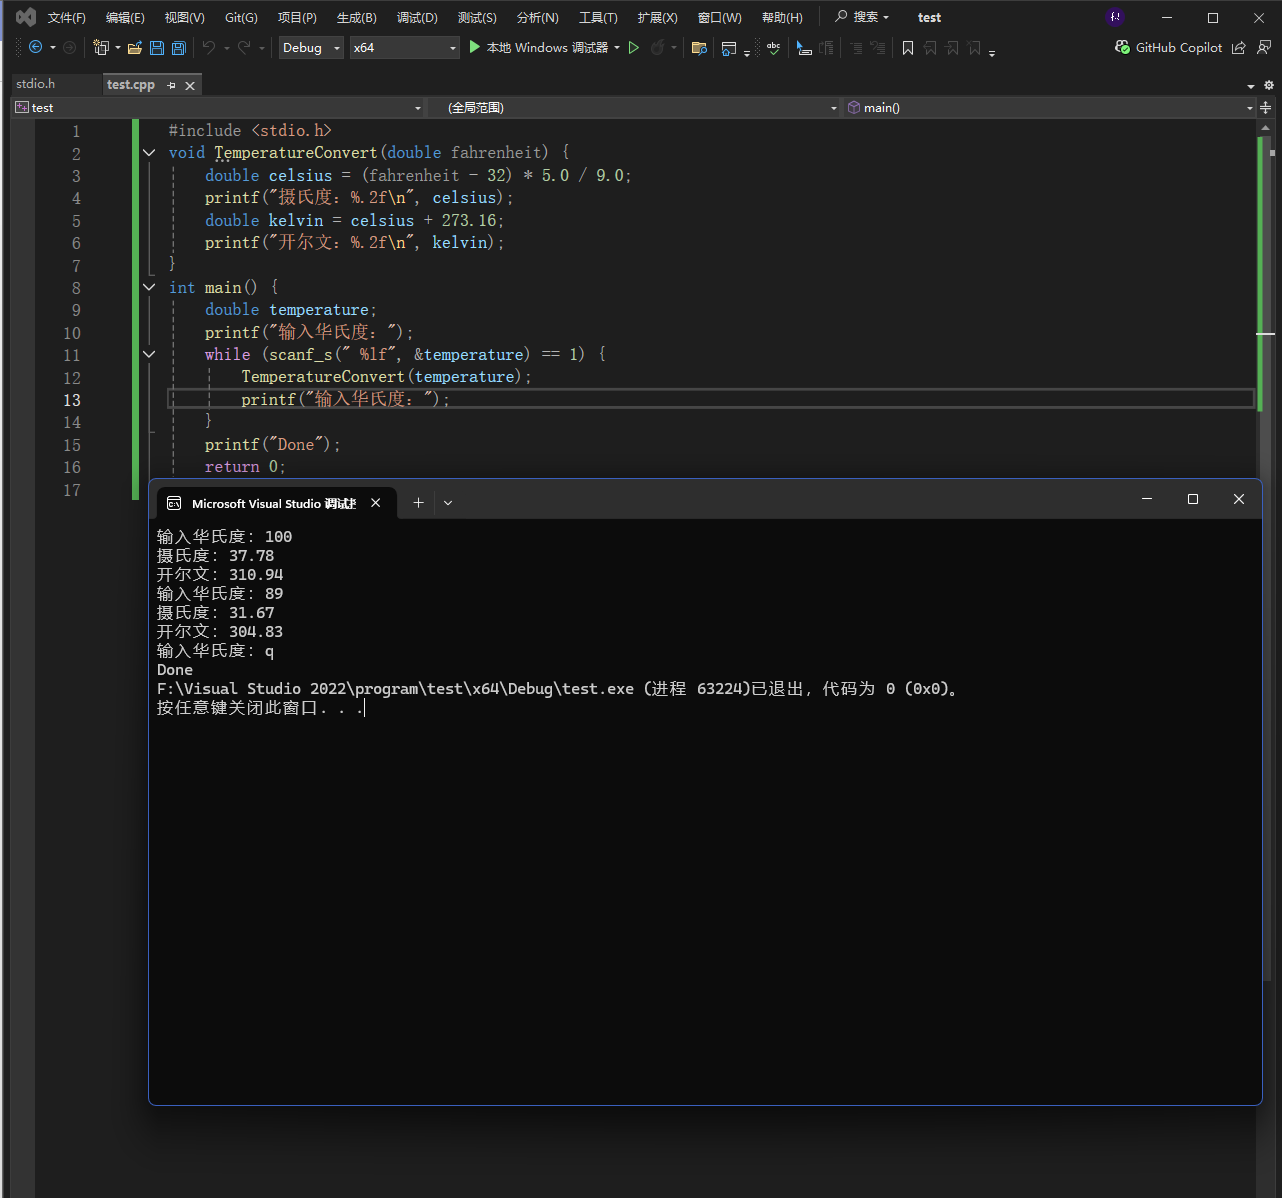Click the redo arrow icon

(x=244, y=47)
